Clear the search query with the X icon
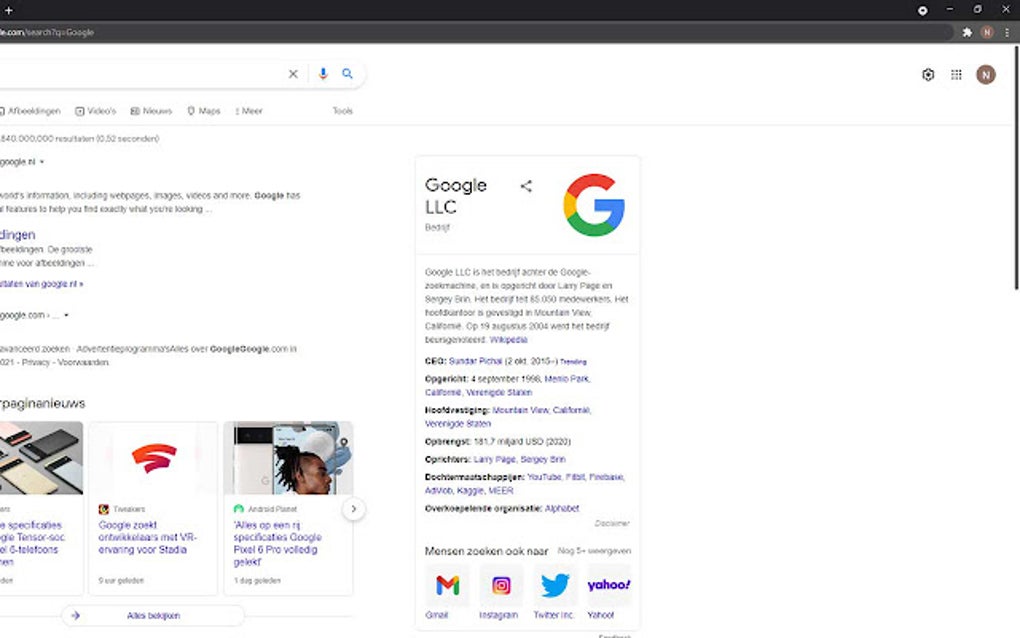Viewport: 1020px width, 638px height. (293, 74)
